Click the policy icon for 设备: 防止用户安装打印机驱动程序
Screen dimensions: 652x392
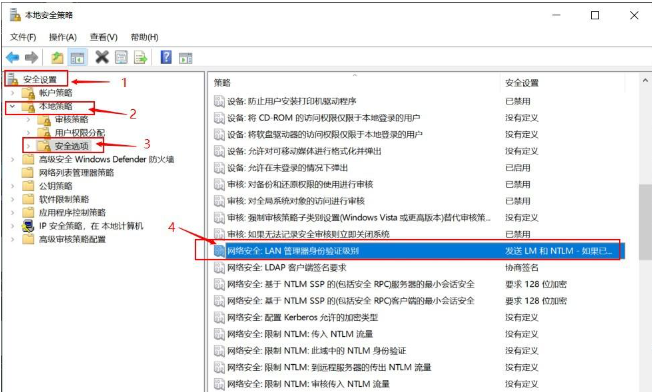point(219,101)
